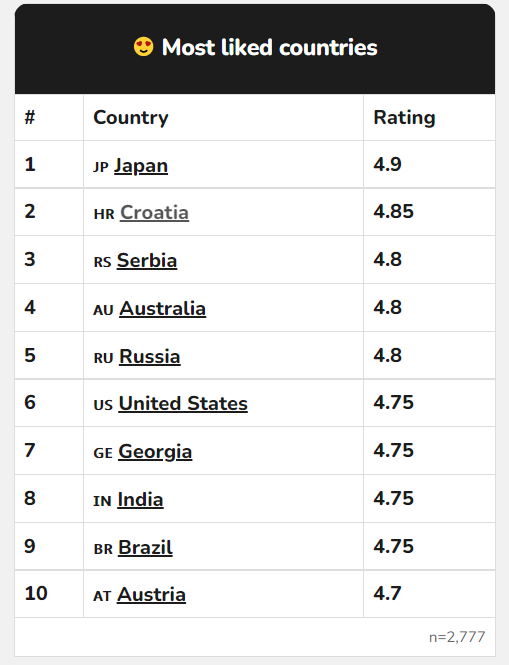
Task: Open the Georgia country link
Action: (155, 452)
